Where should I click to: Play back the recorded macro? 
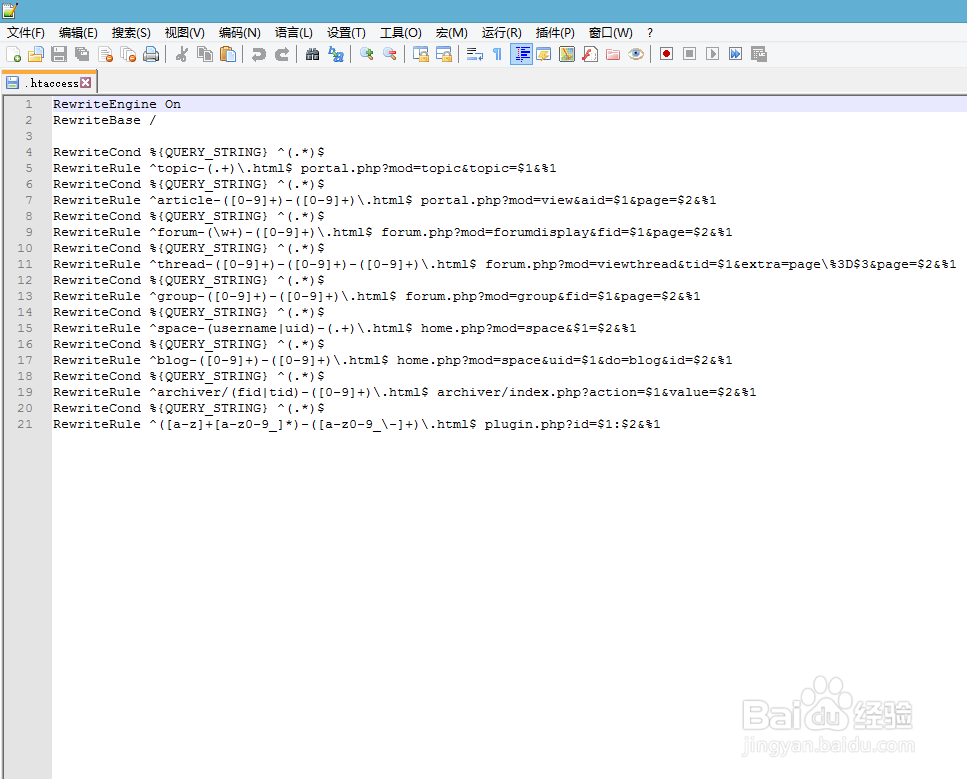[712, 54]
